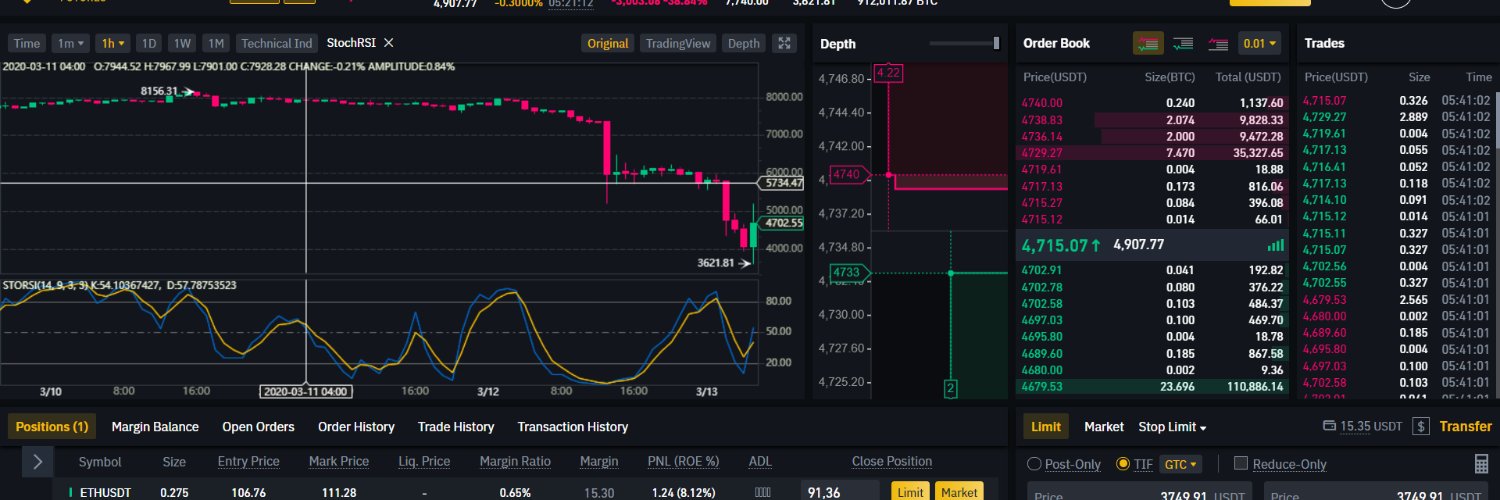Screen dimensions: 1500x500
Task: Open the Open Orders tab
Action: [258, 427]
